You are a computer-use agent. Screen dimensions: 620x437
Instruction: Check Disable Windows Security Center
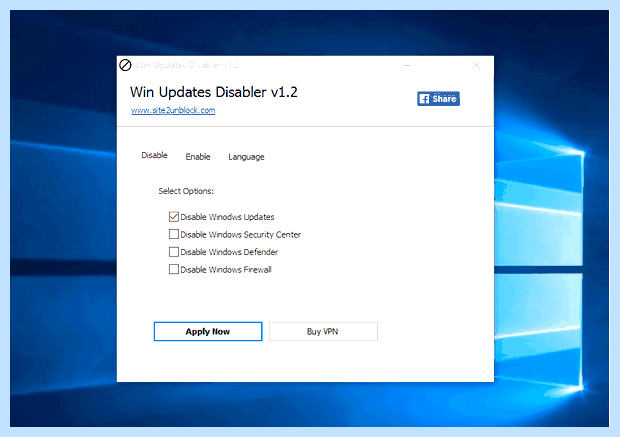[174, 234]
